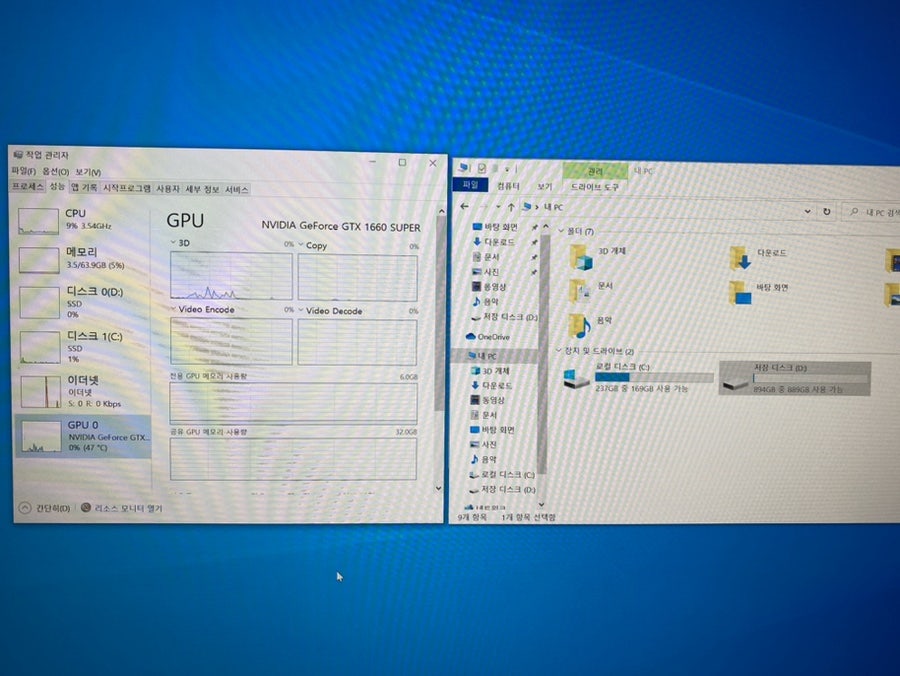Open pinned 동영상 in Quick Access
This screenshot has height=676, width=900.
click(x=489, y=286)
